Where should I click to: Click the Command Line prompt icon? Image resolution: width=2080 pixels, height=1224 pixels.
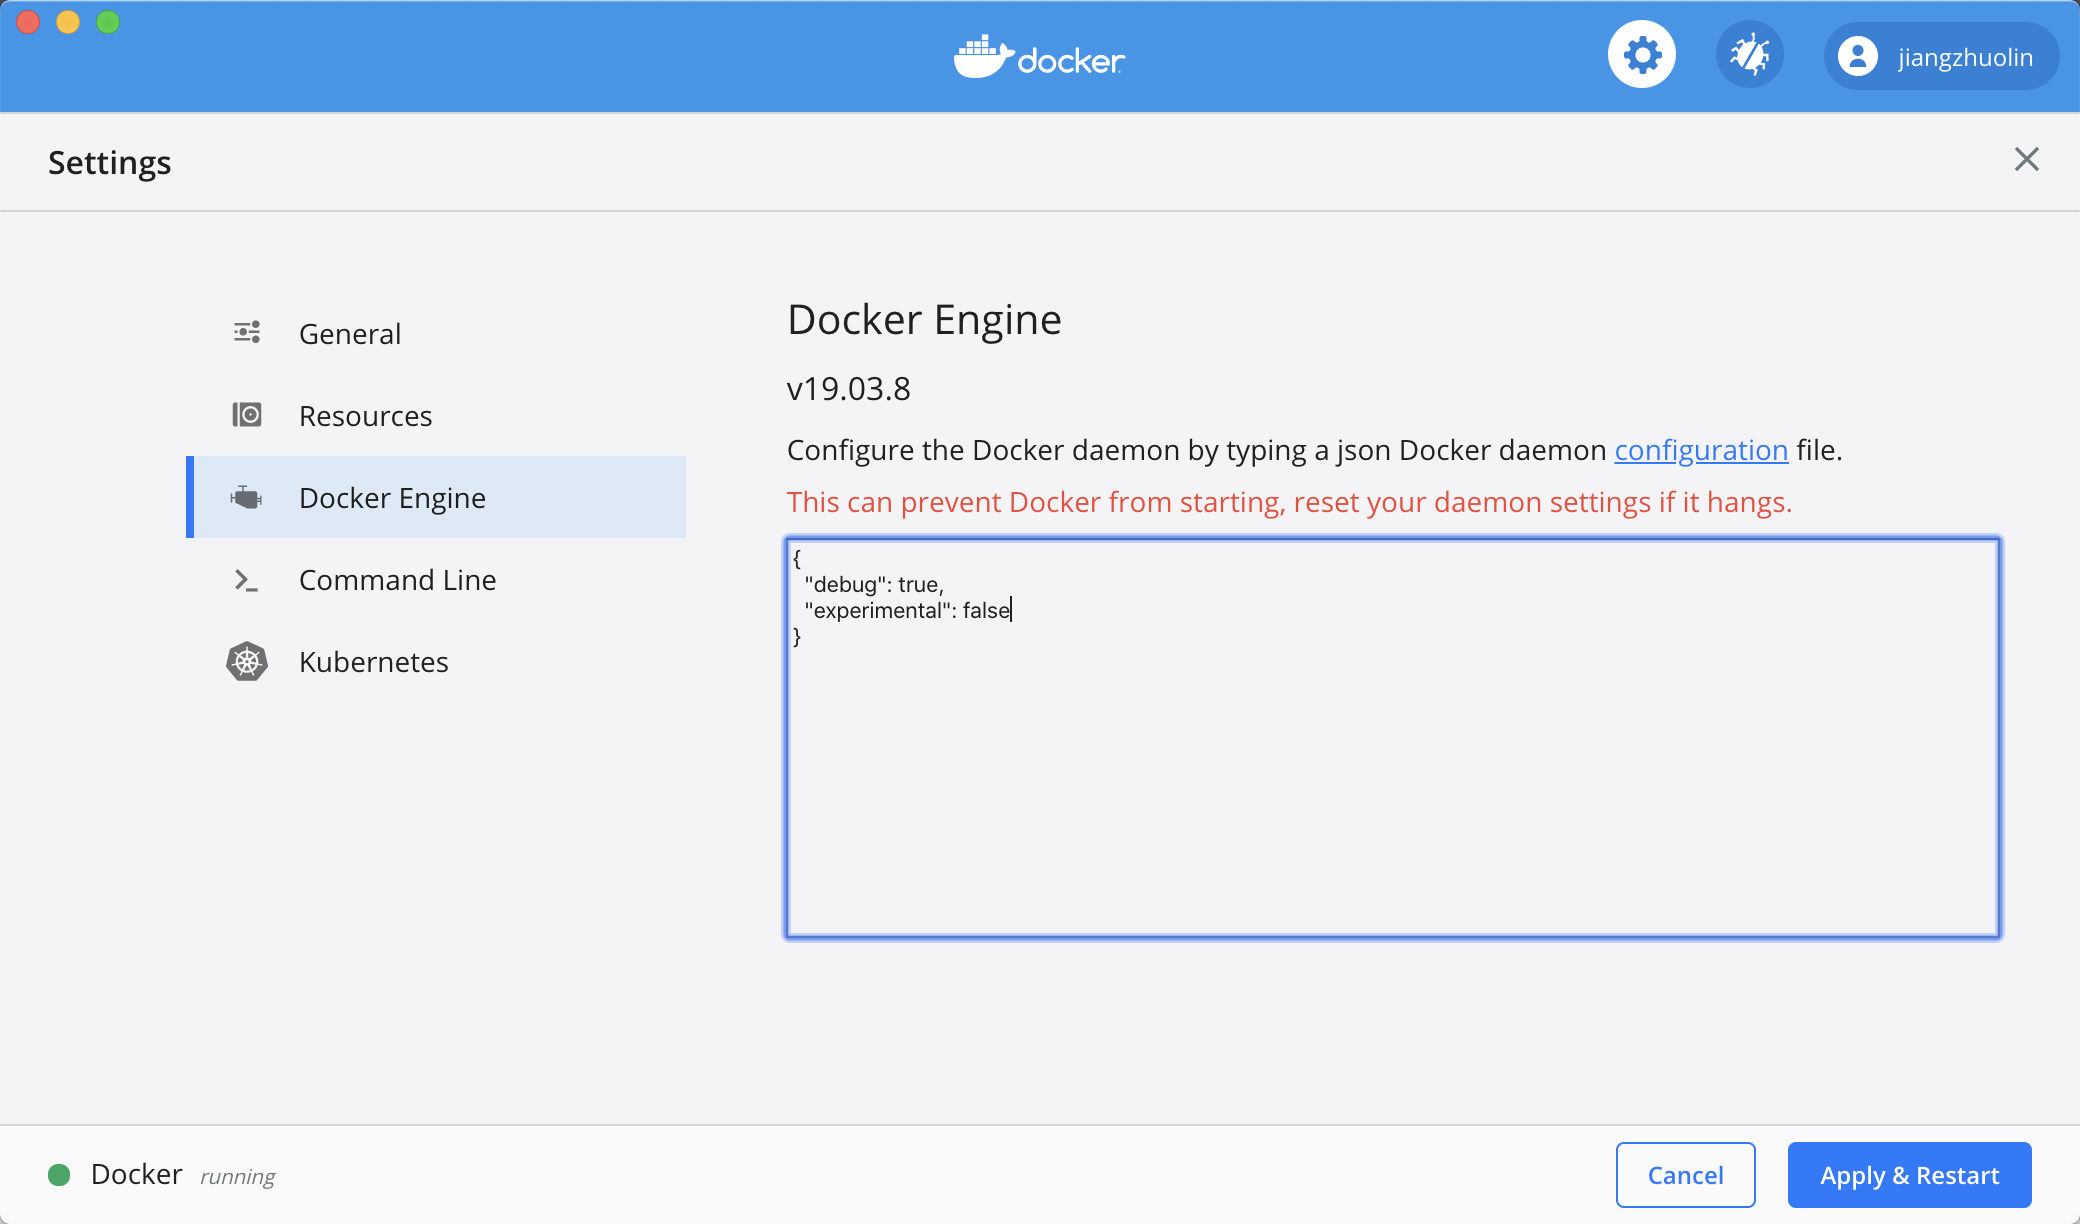(246, 580)
